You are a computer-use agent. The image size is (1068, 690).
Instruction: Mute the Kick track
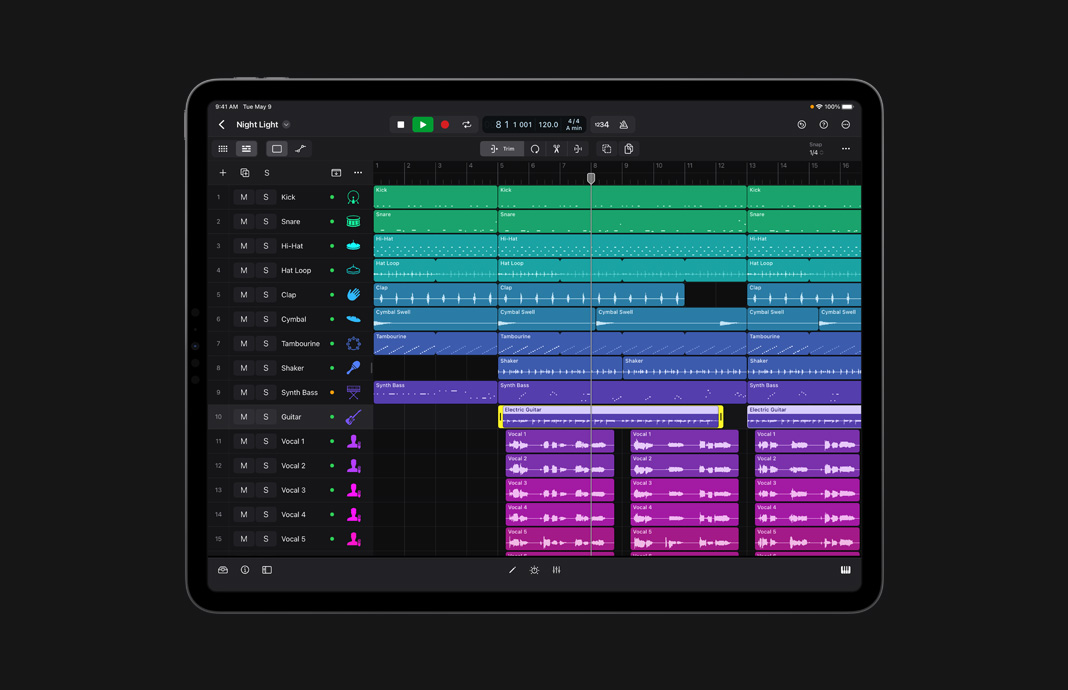[x=244, y=198]
